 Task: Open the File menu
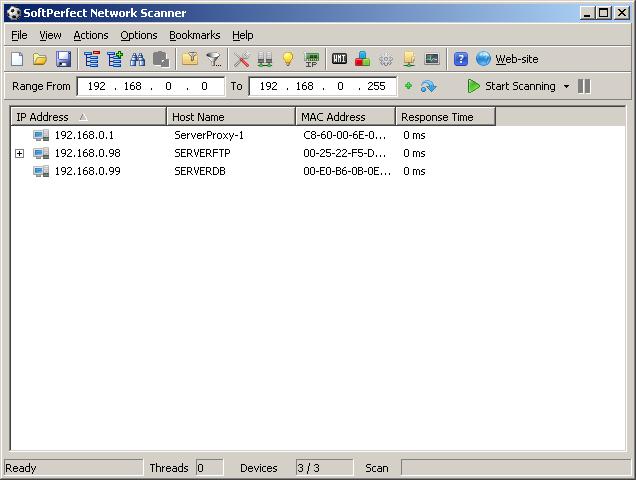click(x=19, y=35)
